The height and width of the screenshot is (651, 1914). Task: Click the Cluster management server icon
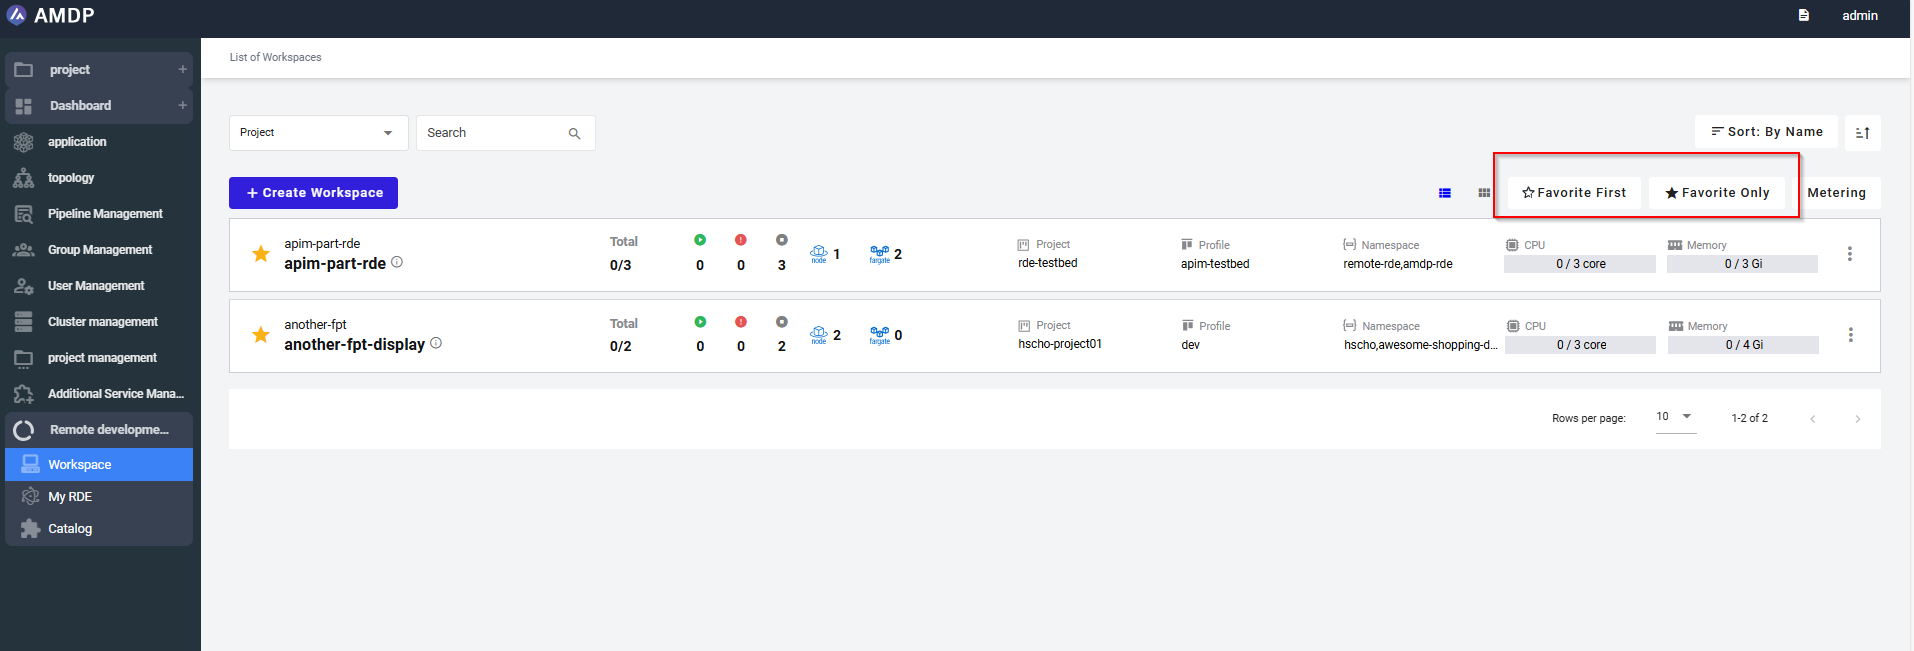[x=23, y=322]
